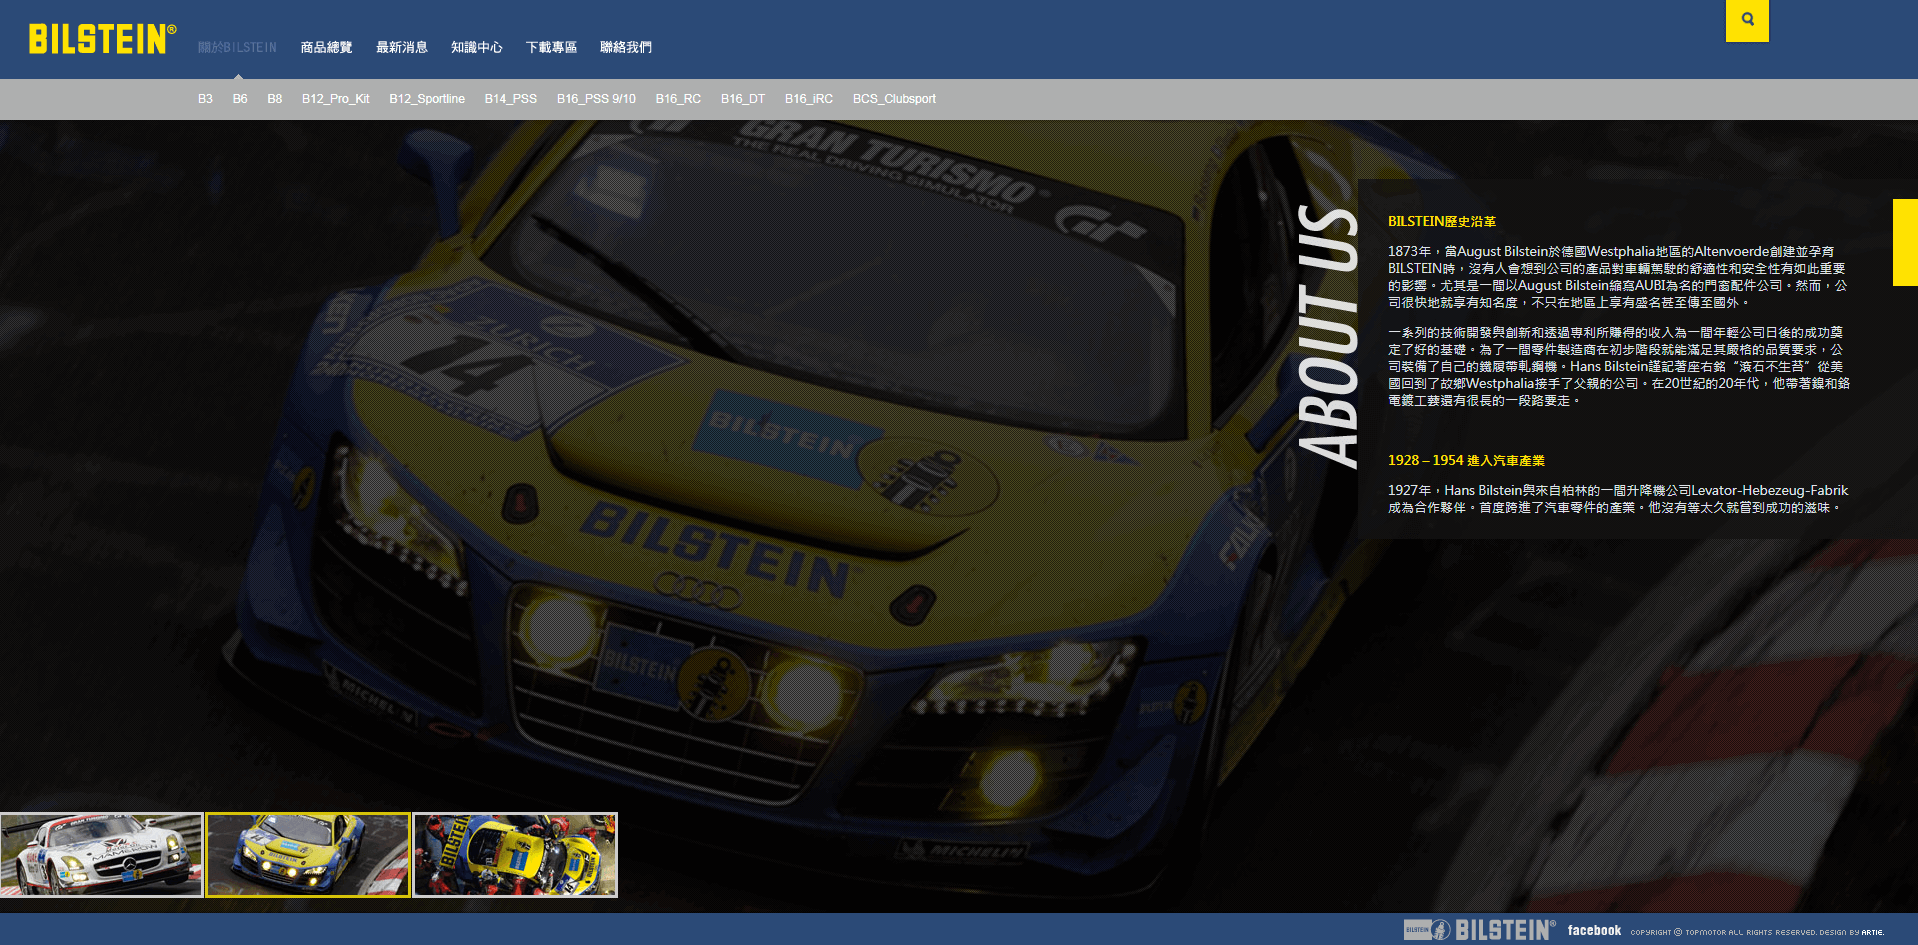Click the footer BILSTEIN logo
Image resolution: width=1918 pixels, height=945 pixels.
[x=1480, y=930]
